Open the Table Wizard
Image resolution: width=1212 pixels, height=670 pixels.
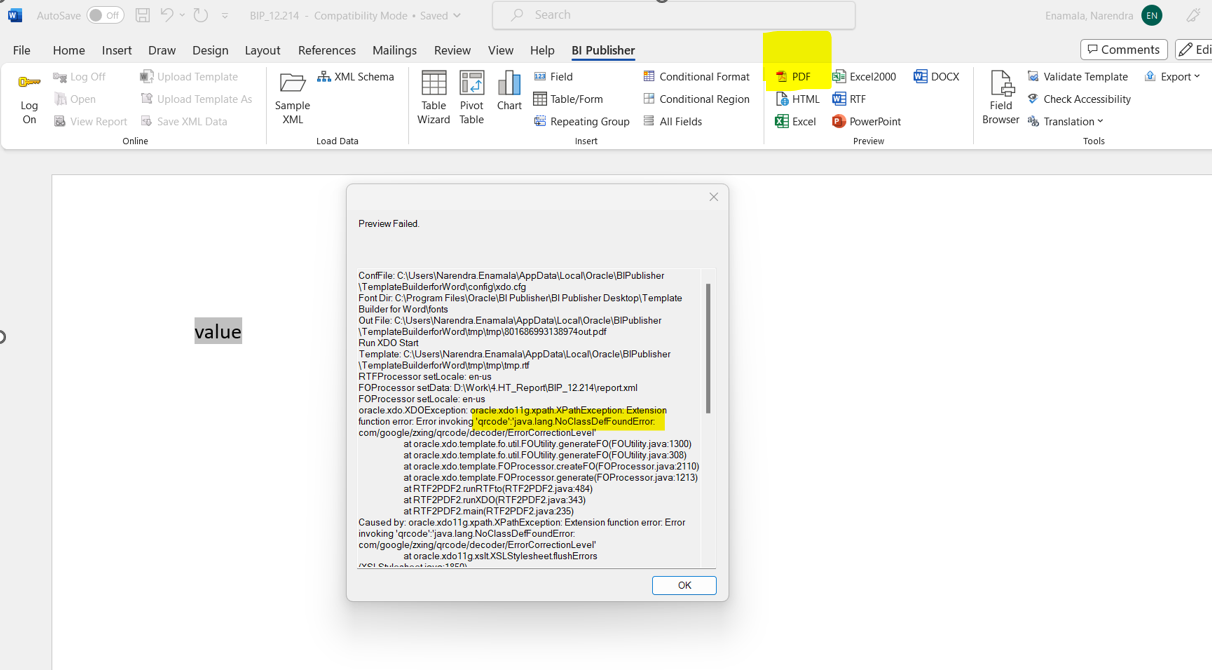tap(434, 97)
